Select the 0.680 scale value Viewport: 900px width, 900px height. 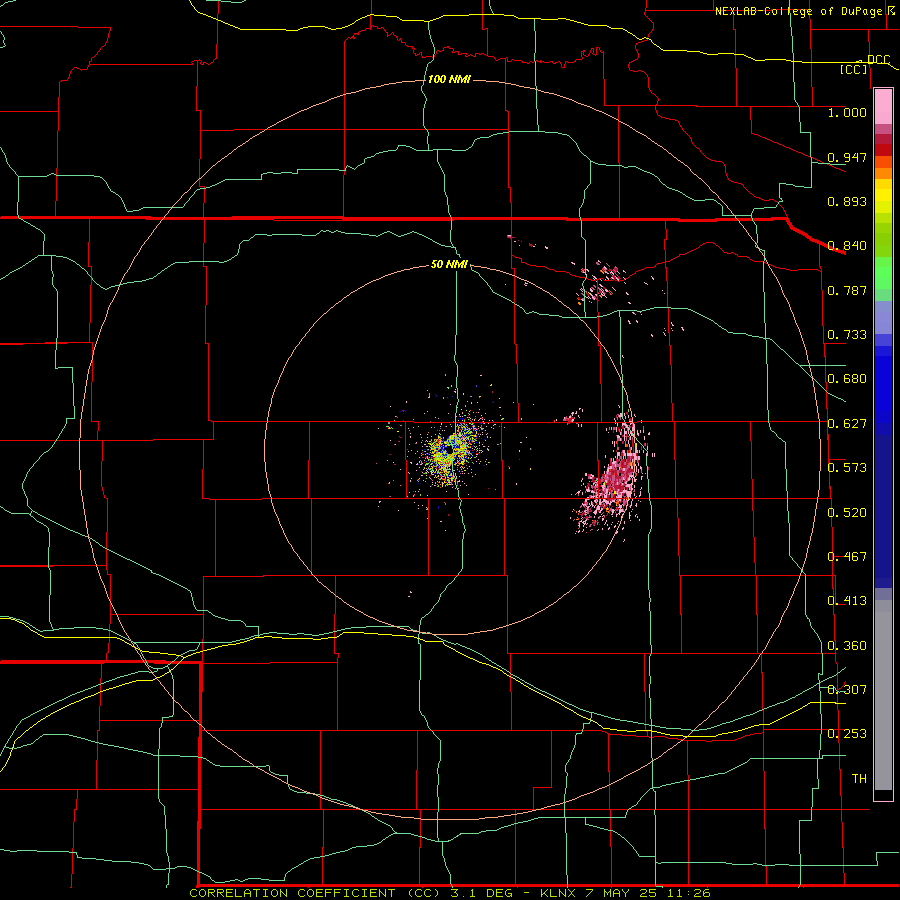point(847,379)
